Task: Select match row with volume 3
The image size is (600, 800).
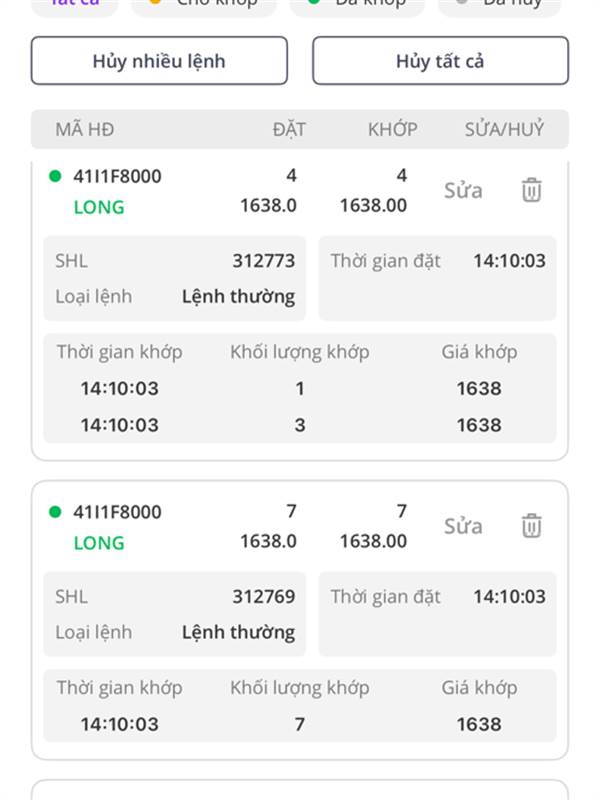Action: coord(299,425)
